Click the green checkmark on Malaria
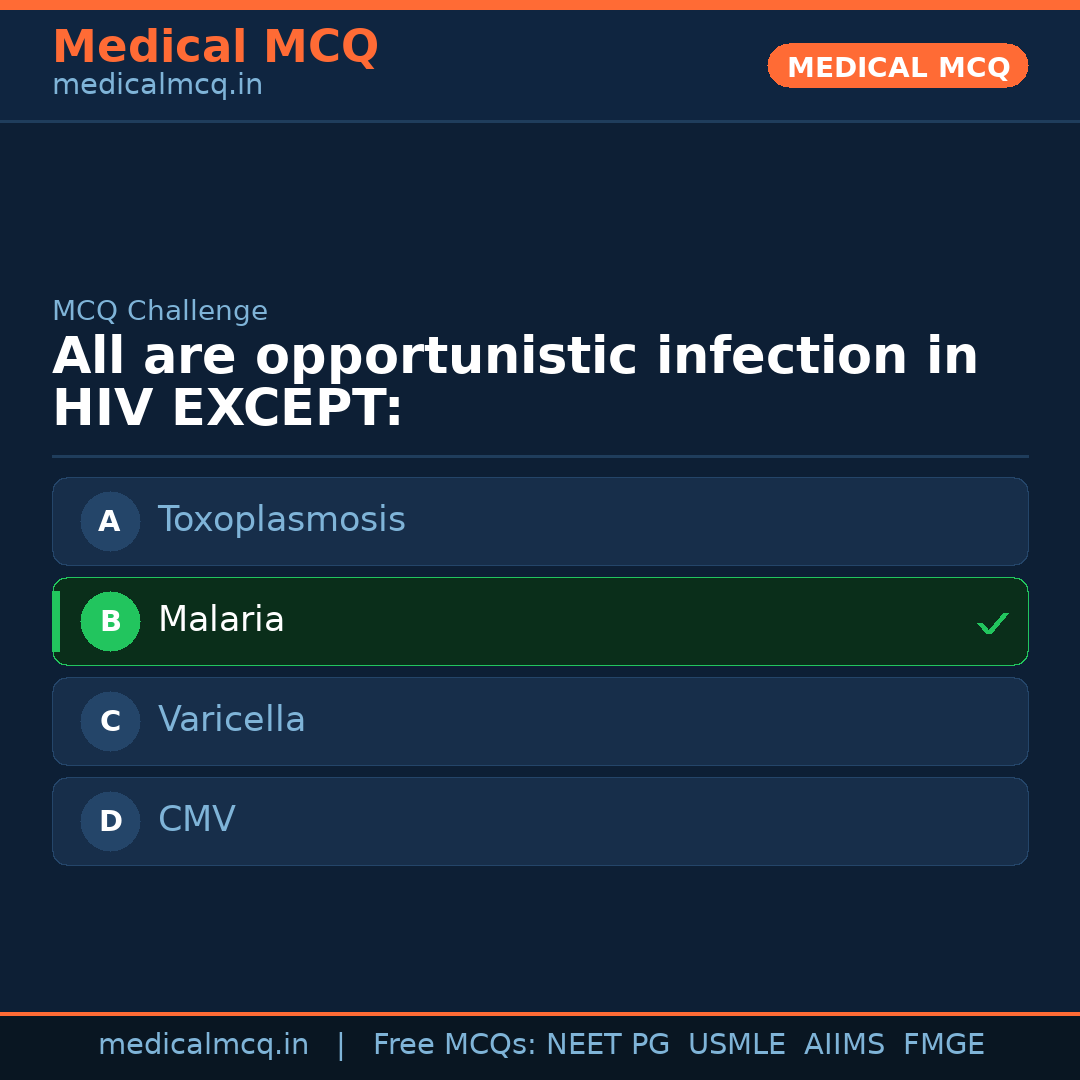 [992, 623]
